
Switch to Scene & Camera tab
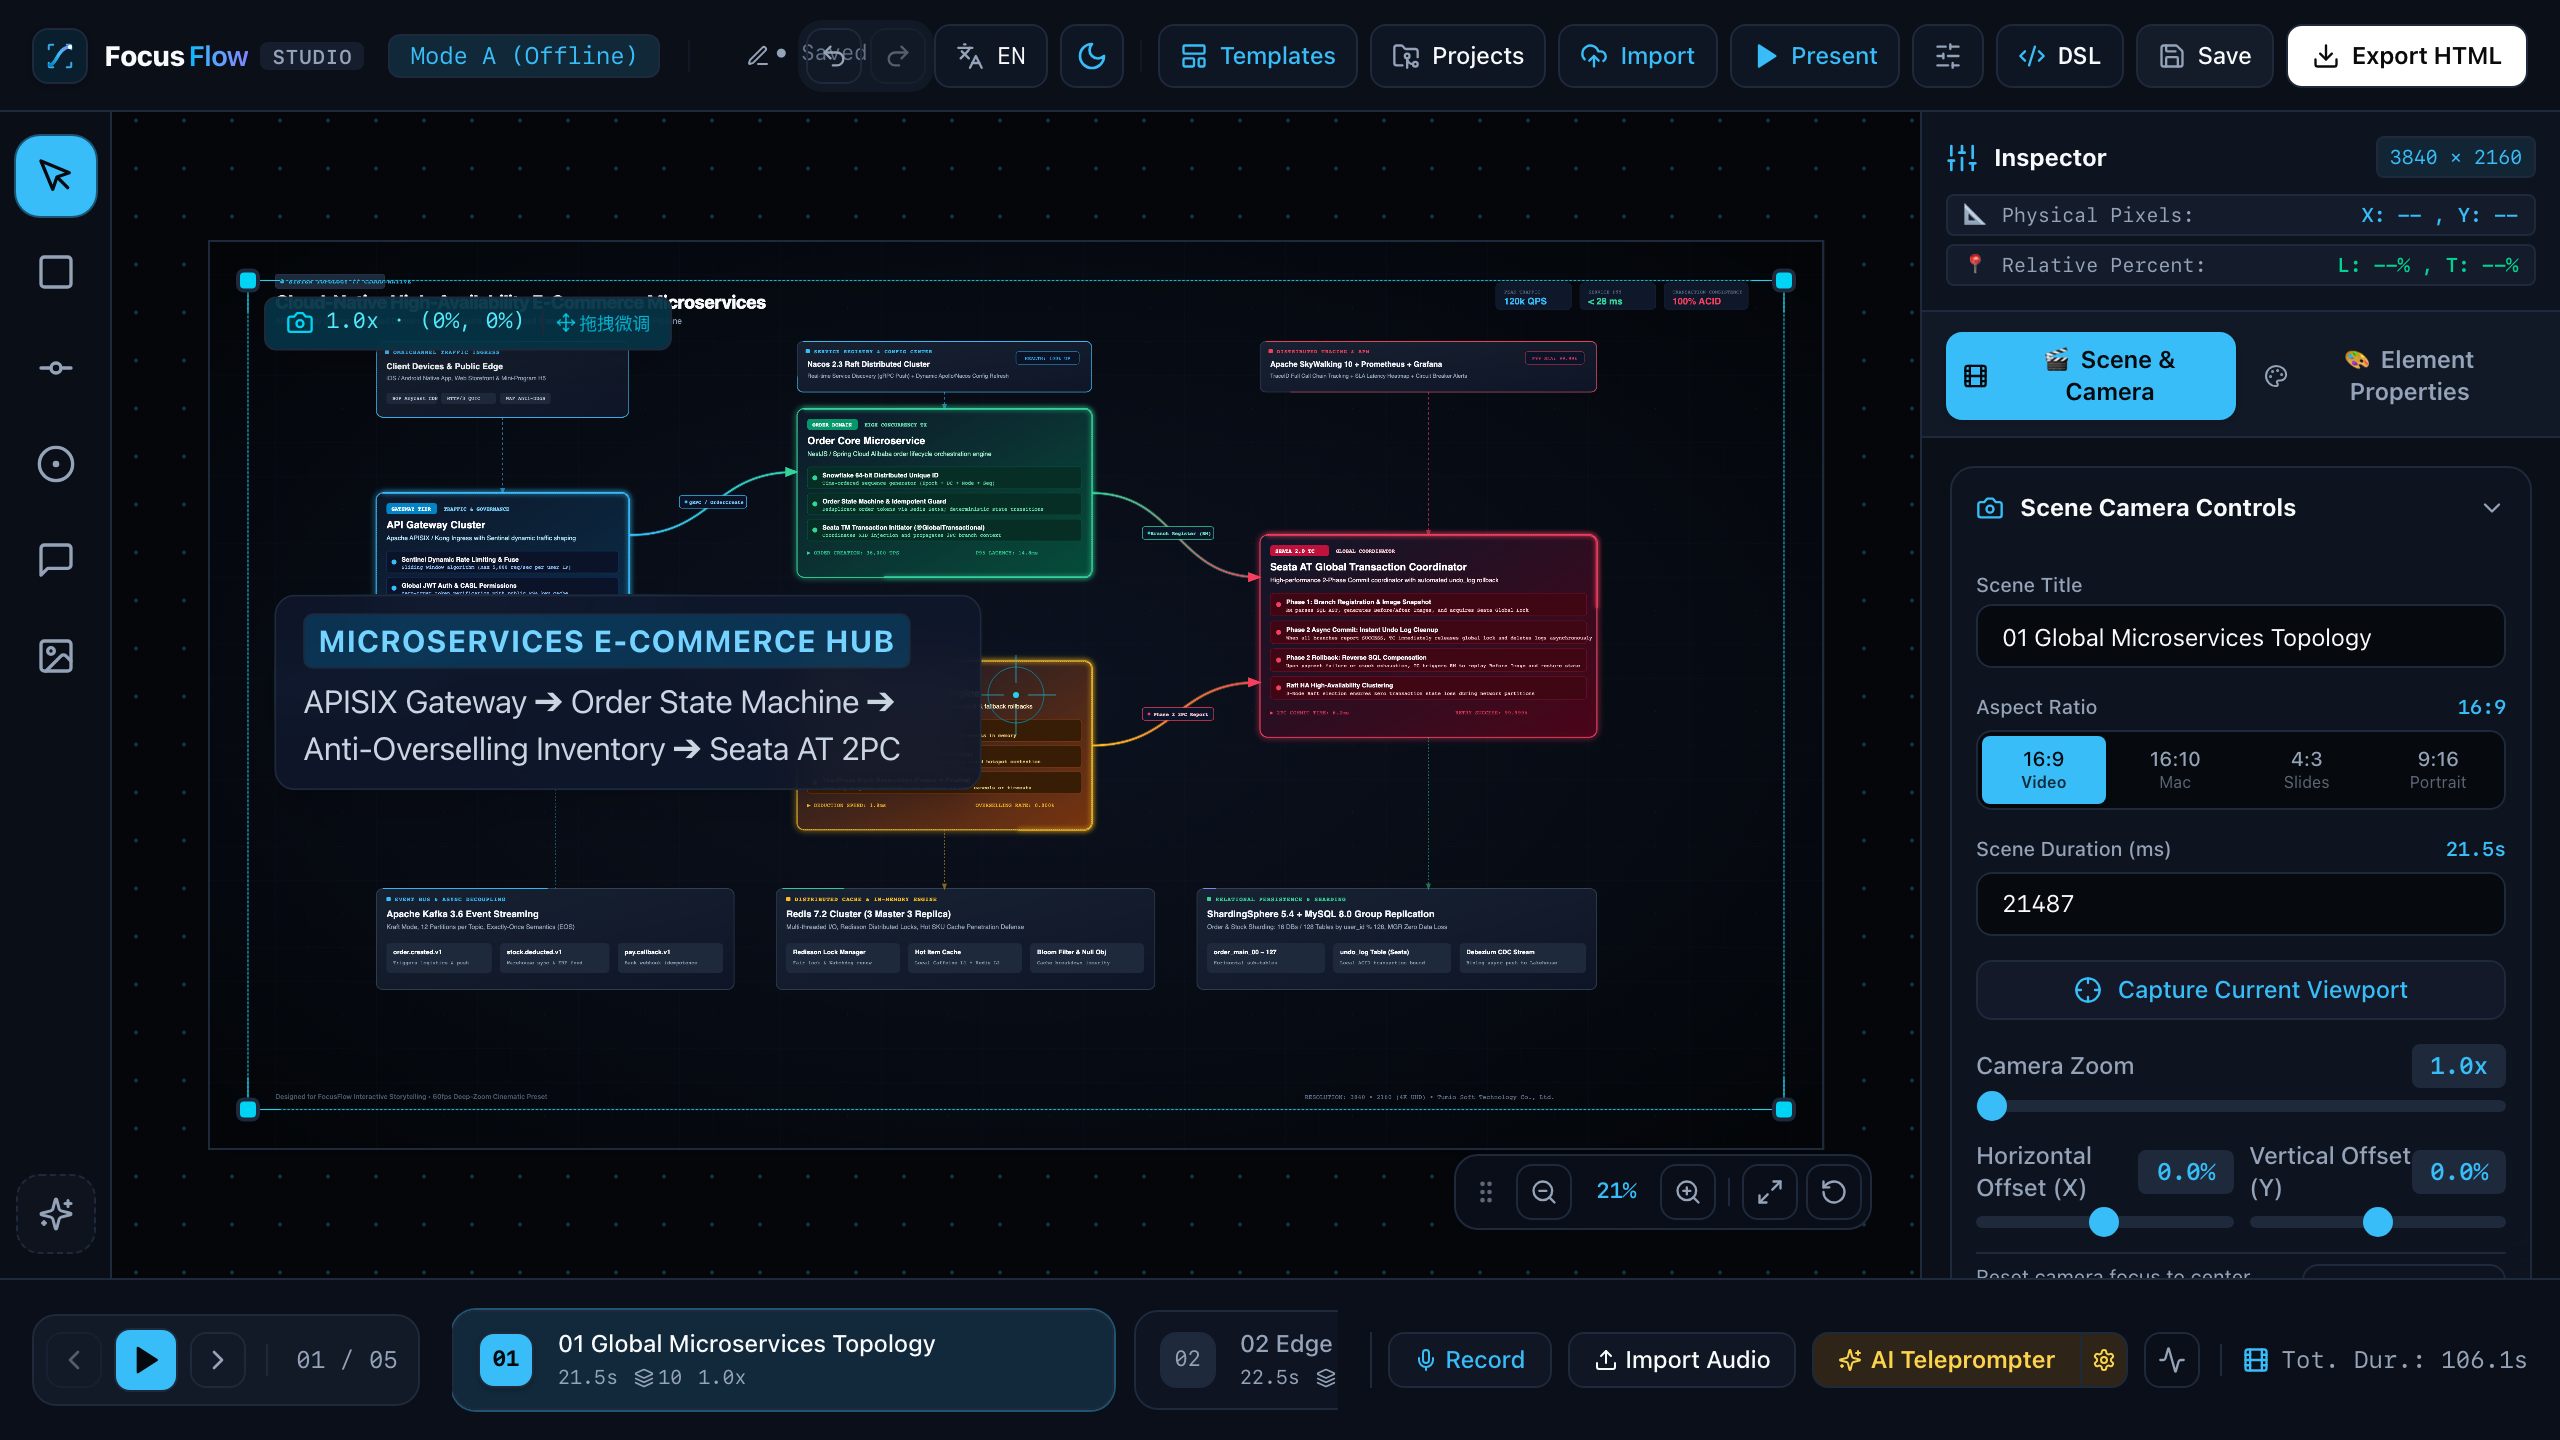[x=2091, y=376]
